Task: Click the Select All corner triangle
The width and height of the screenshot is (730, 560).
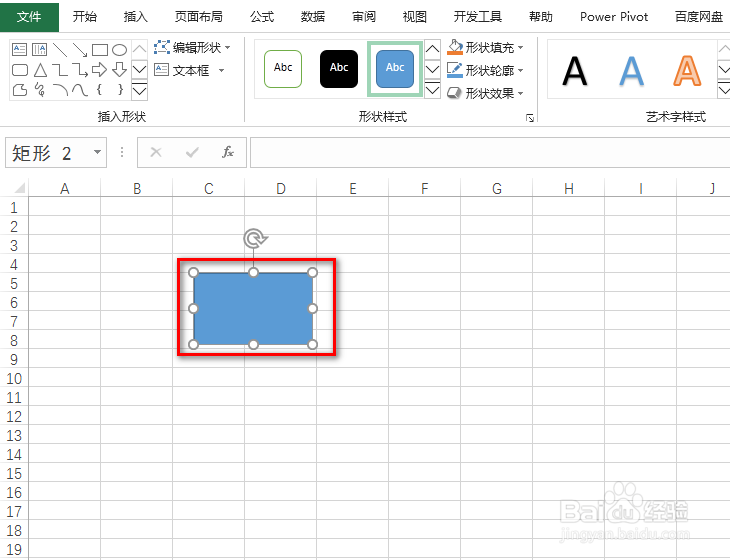Action: tap(19, 188)
